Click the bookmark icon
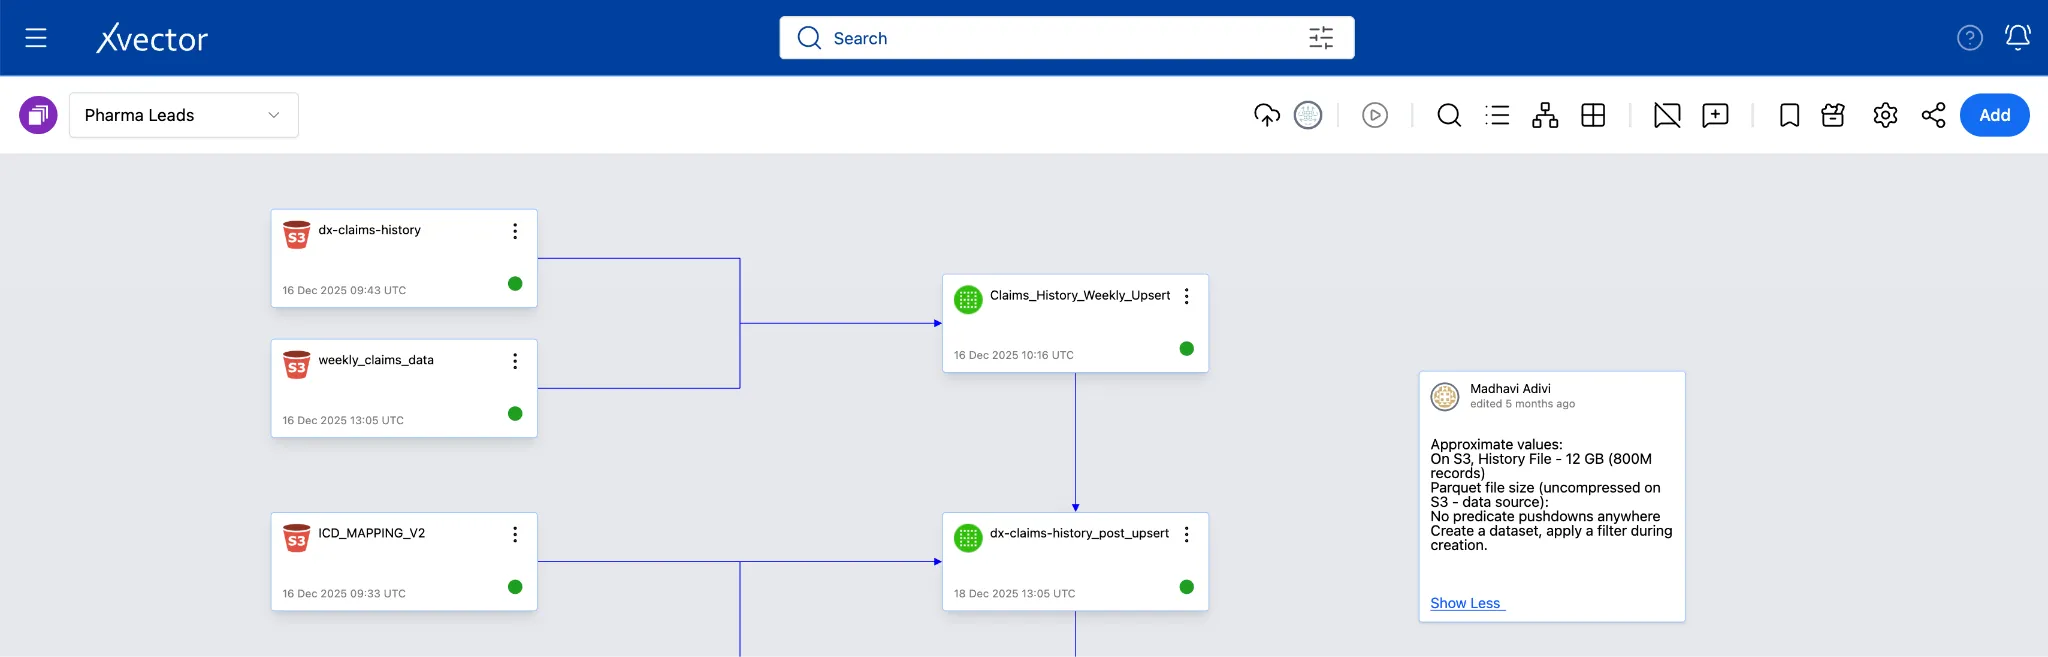Screen dimensions: 2048x657 [x=1789, y=115]
